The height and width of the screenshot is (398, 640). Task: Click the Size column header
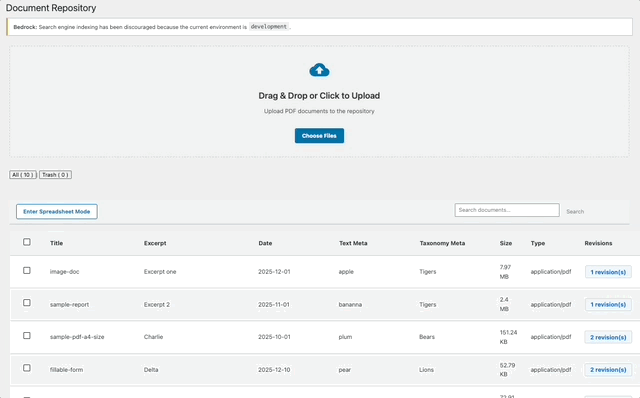coord(506,243)
